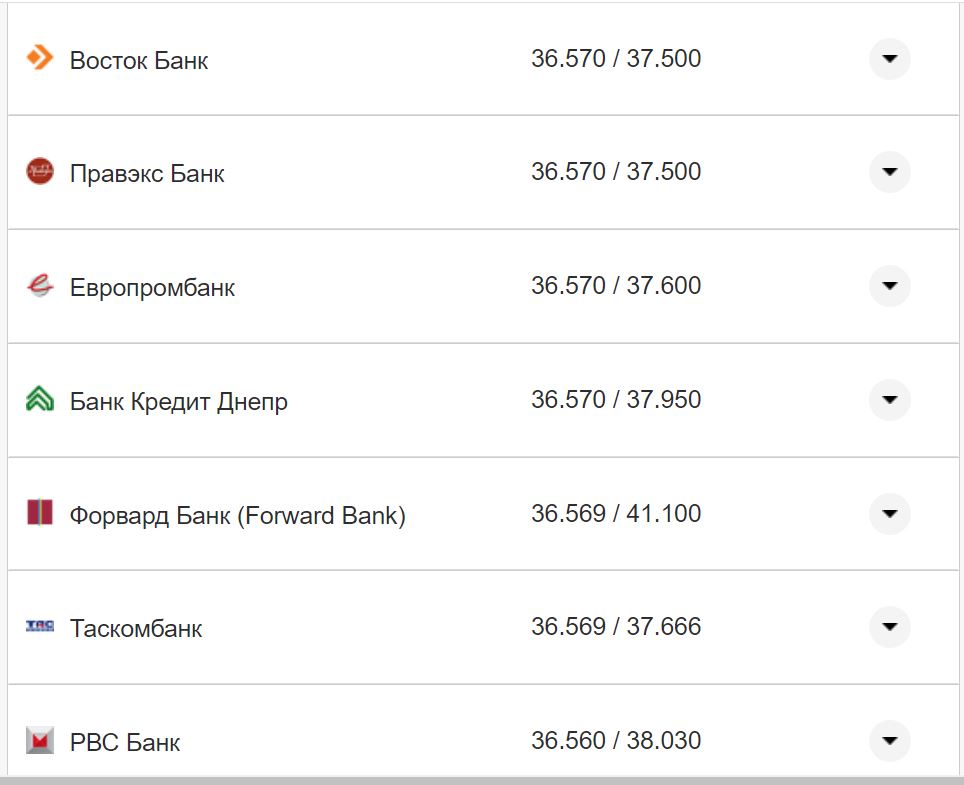Open the Восток Банк name link
964x785 pixels.
click(139, 60)
